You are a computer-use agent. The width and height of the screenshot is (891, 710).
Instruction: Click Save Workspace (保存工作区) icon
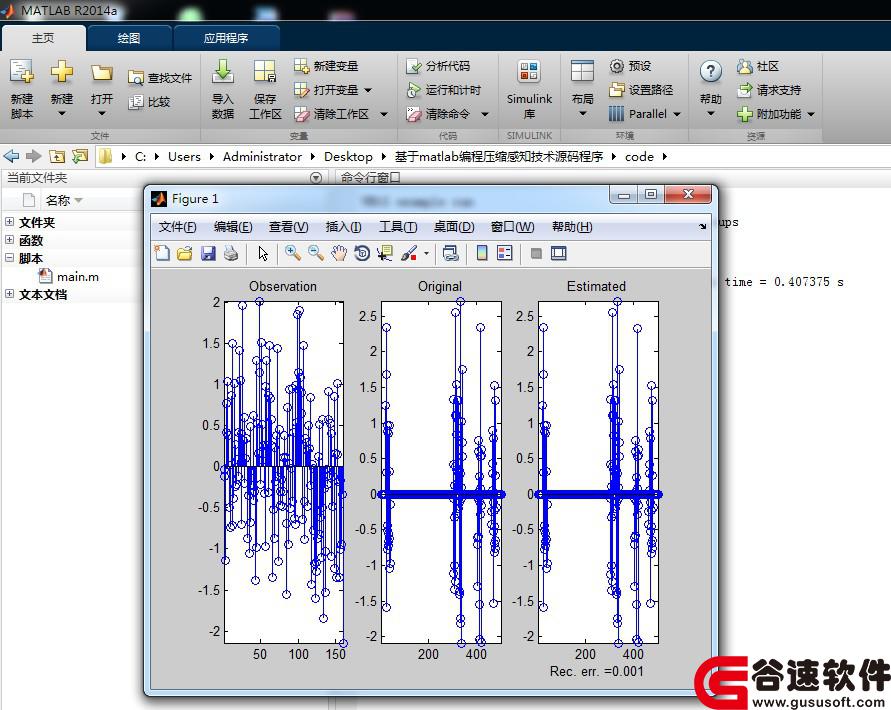click(x=265, y=88)
